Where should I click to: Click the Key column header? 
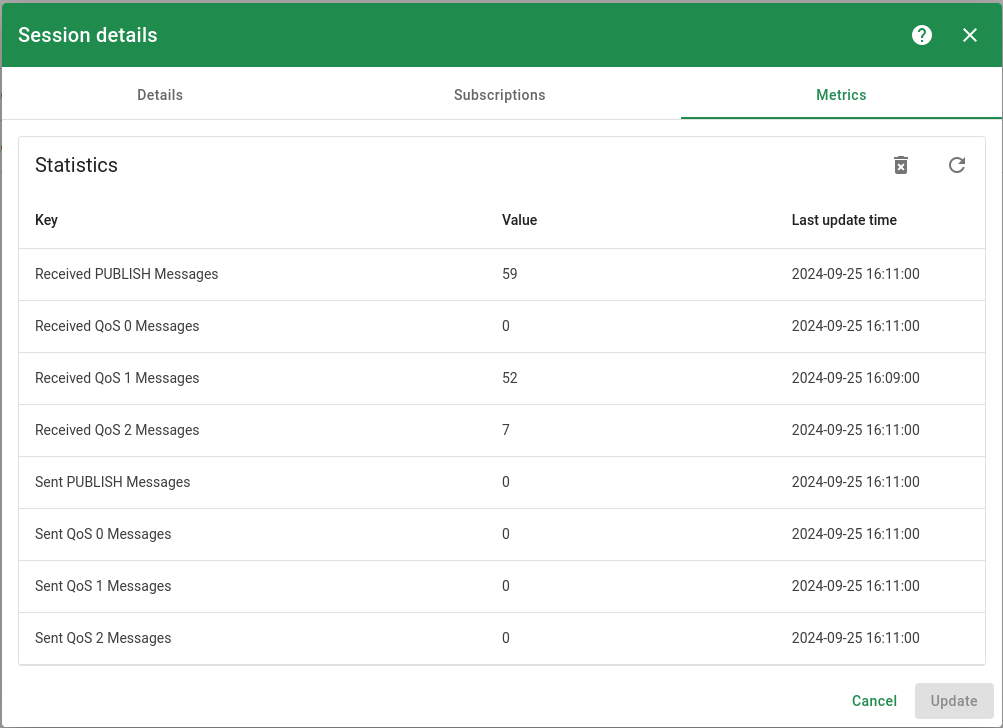(x=46, y=220)
